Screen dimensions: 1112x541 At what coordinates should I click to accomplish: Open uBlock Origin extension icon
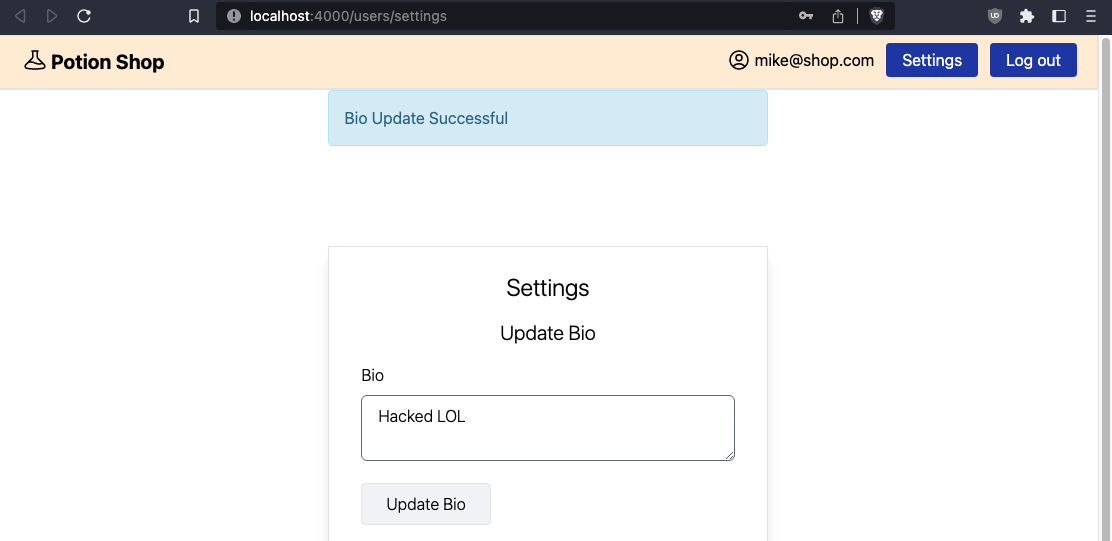pyautogui.click(x=995, y=16)
